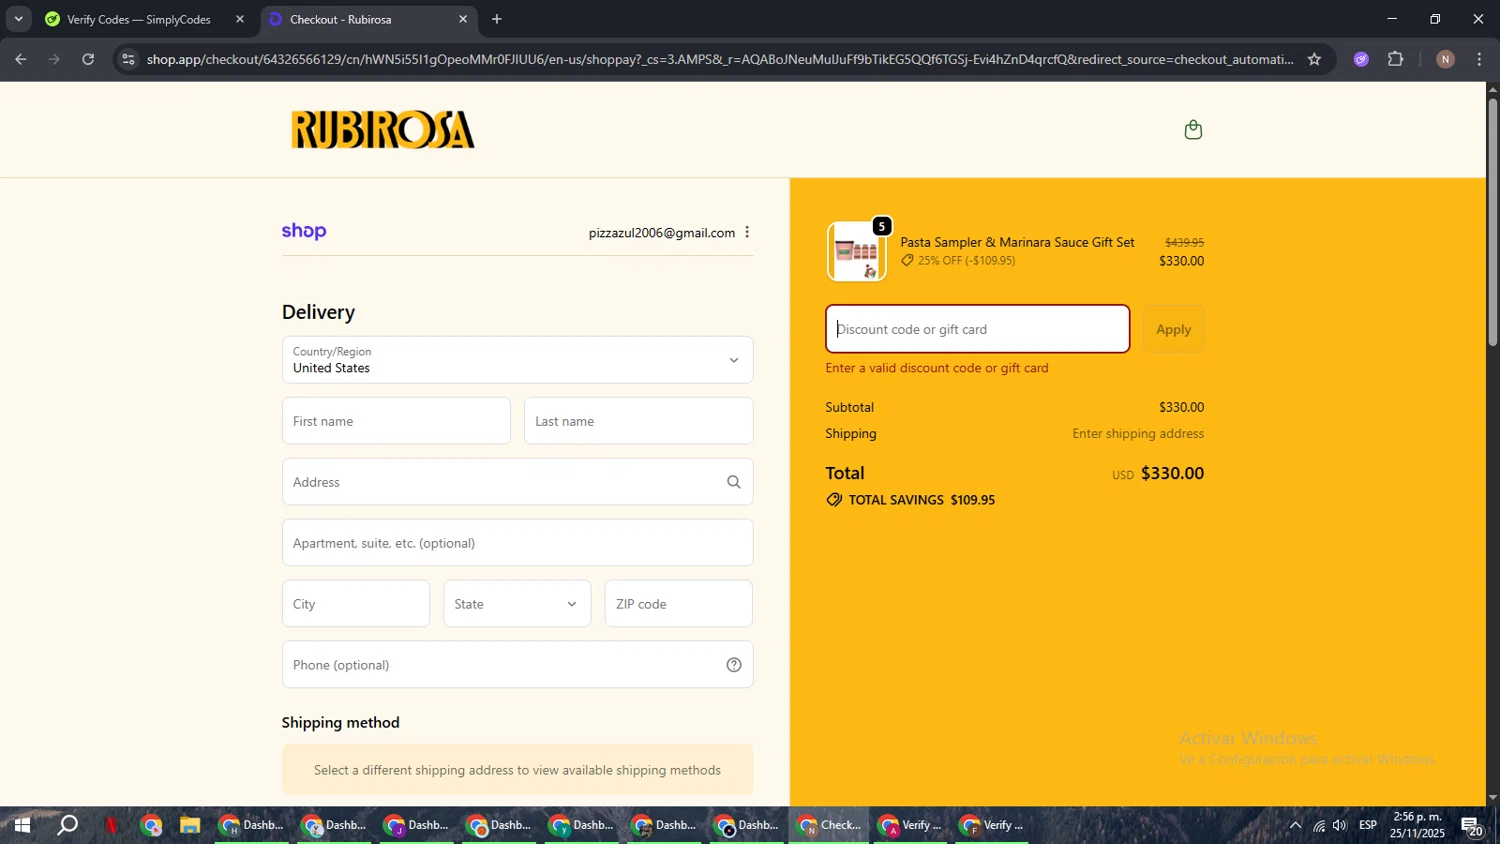Click the Pasta Sampler product thumbnail
This screenshot has width=1500, height=844.
857,251
